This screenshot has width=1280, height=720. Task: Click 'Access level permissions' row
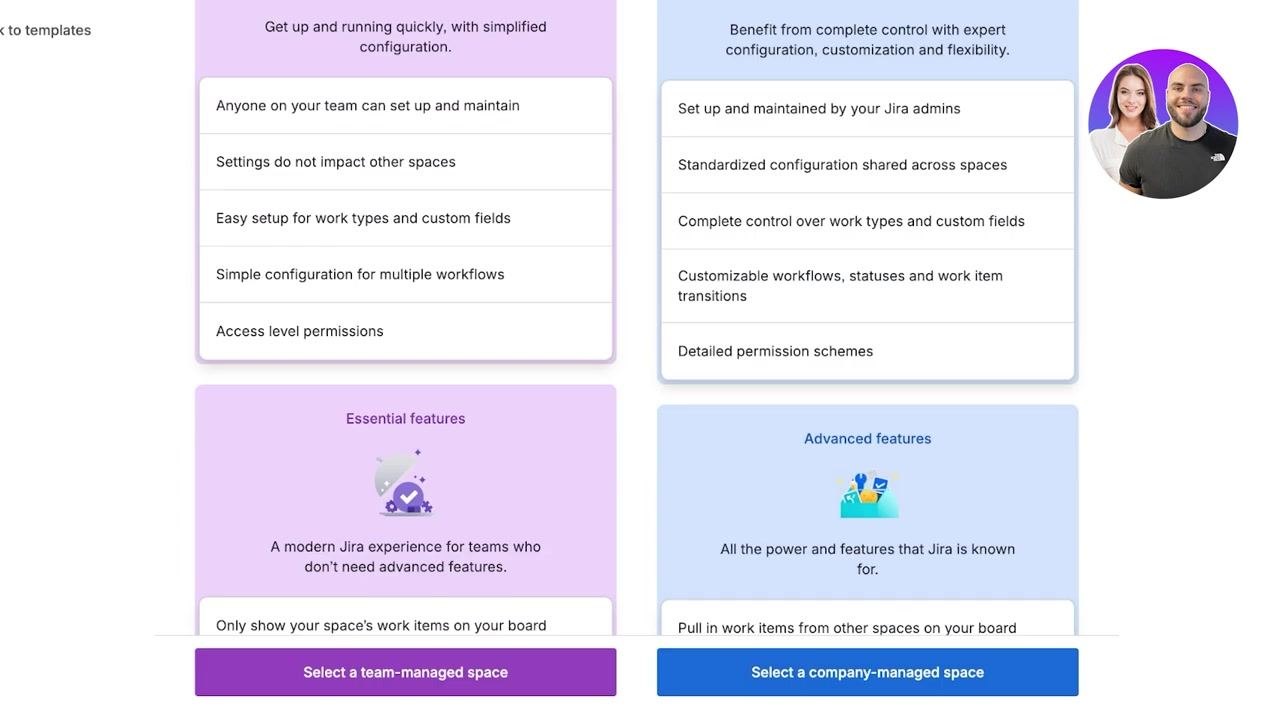click(405, 331)
